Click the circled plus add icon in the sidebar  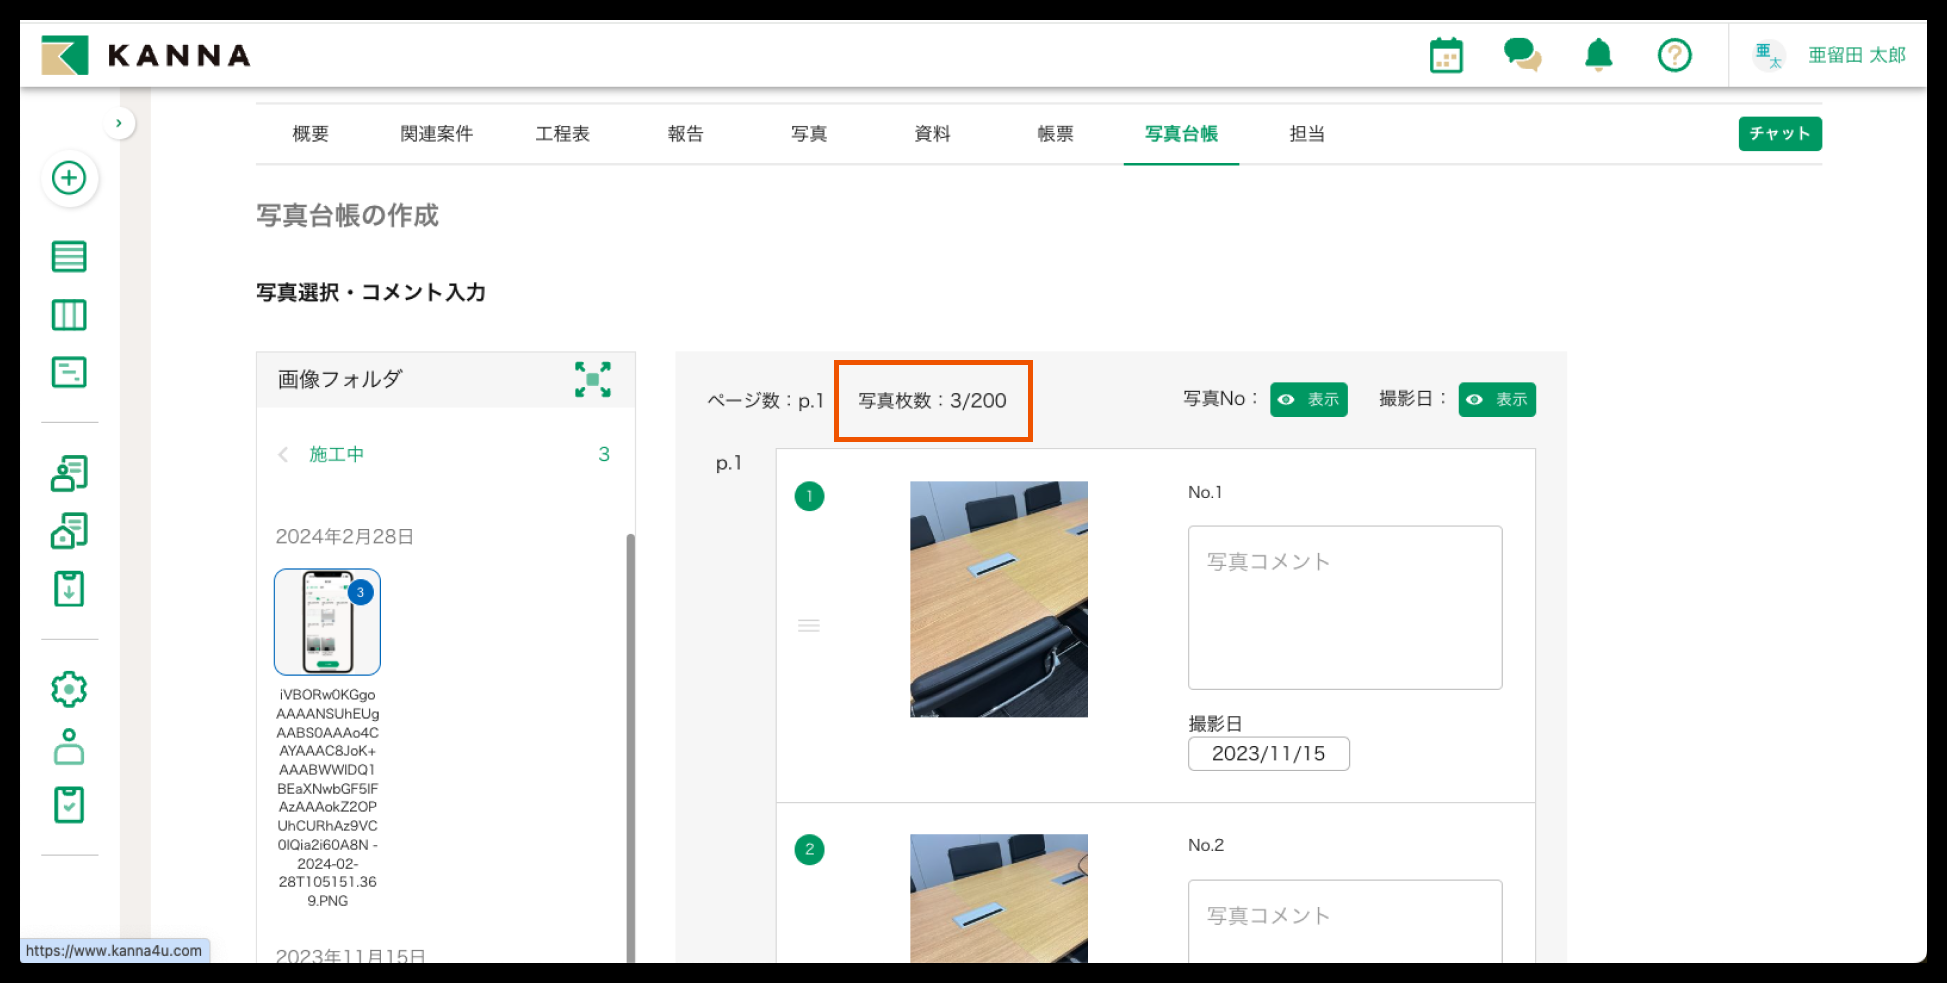click(x=69, y=179)
